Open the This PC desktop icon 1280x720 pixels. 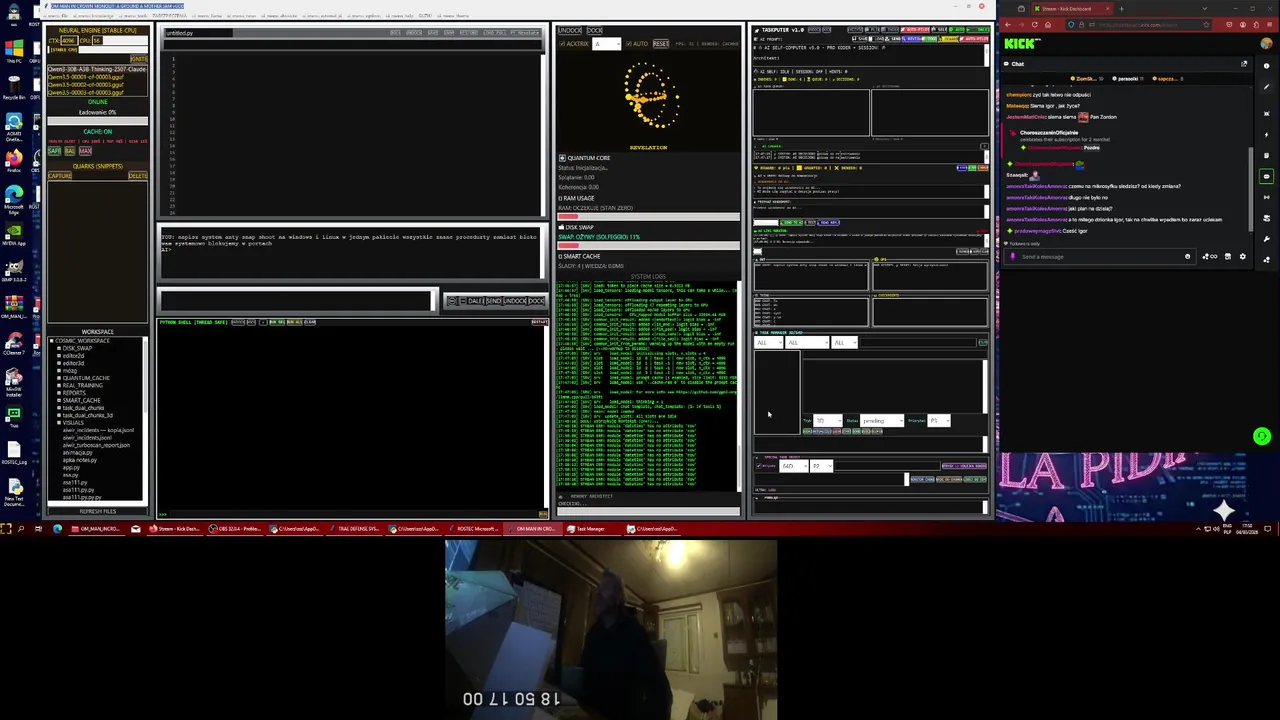pos(13,50)
